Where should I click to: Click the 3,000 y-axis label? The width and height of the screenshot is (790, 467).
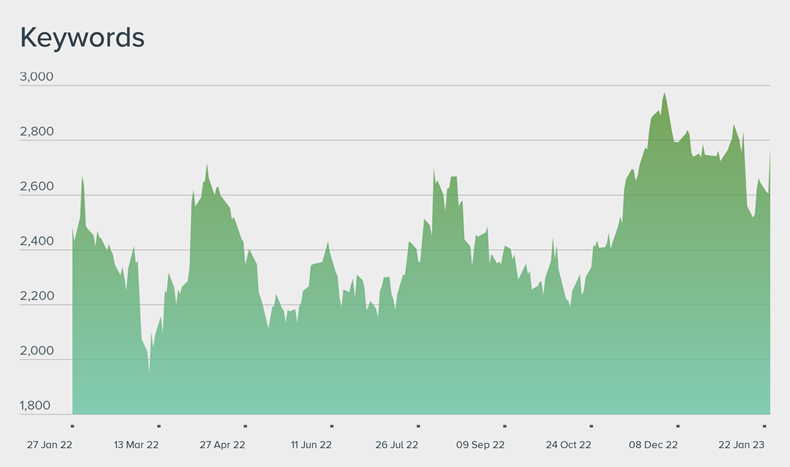click(x=37, y=77)
